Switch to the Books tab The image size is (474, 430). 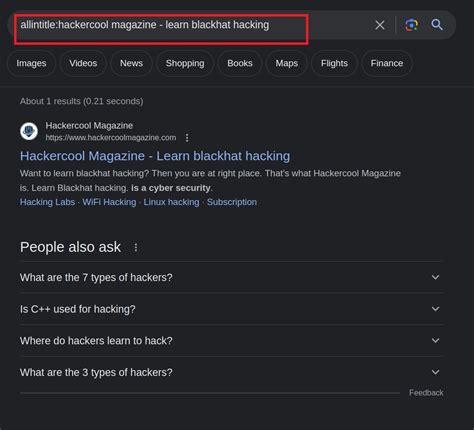pos(240,63)
